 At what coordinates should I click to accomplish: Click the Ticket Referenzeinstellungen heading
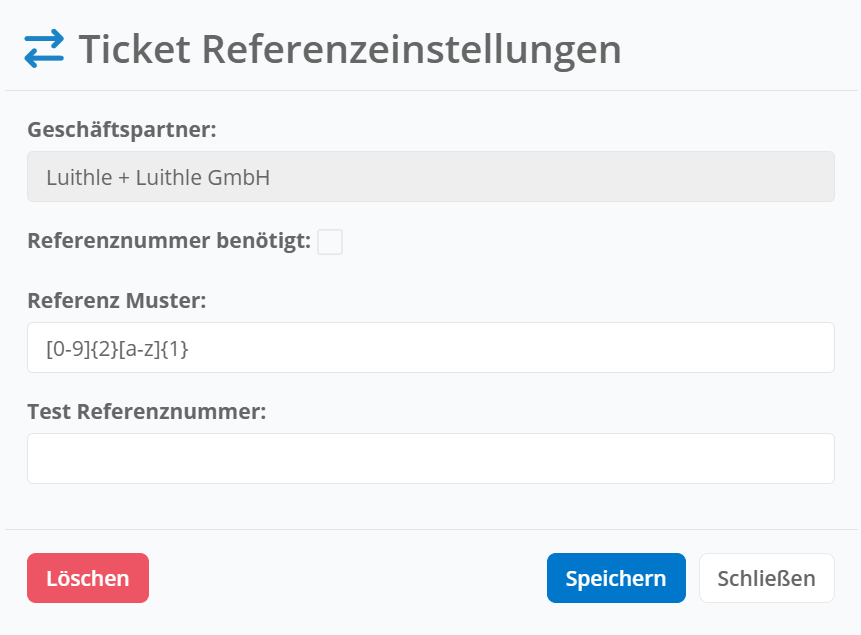[x=350, y=49]
